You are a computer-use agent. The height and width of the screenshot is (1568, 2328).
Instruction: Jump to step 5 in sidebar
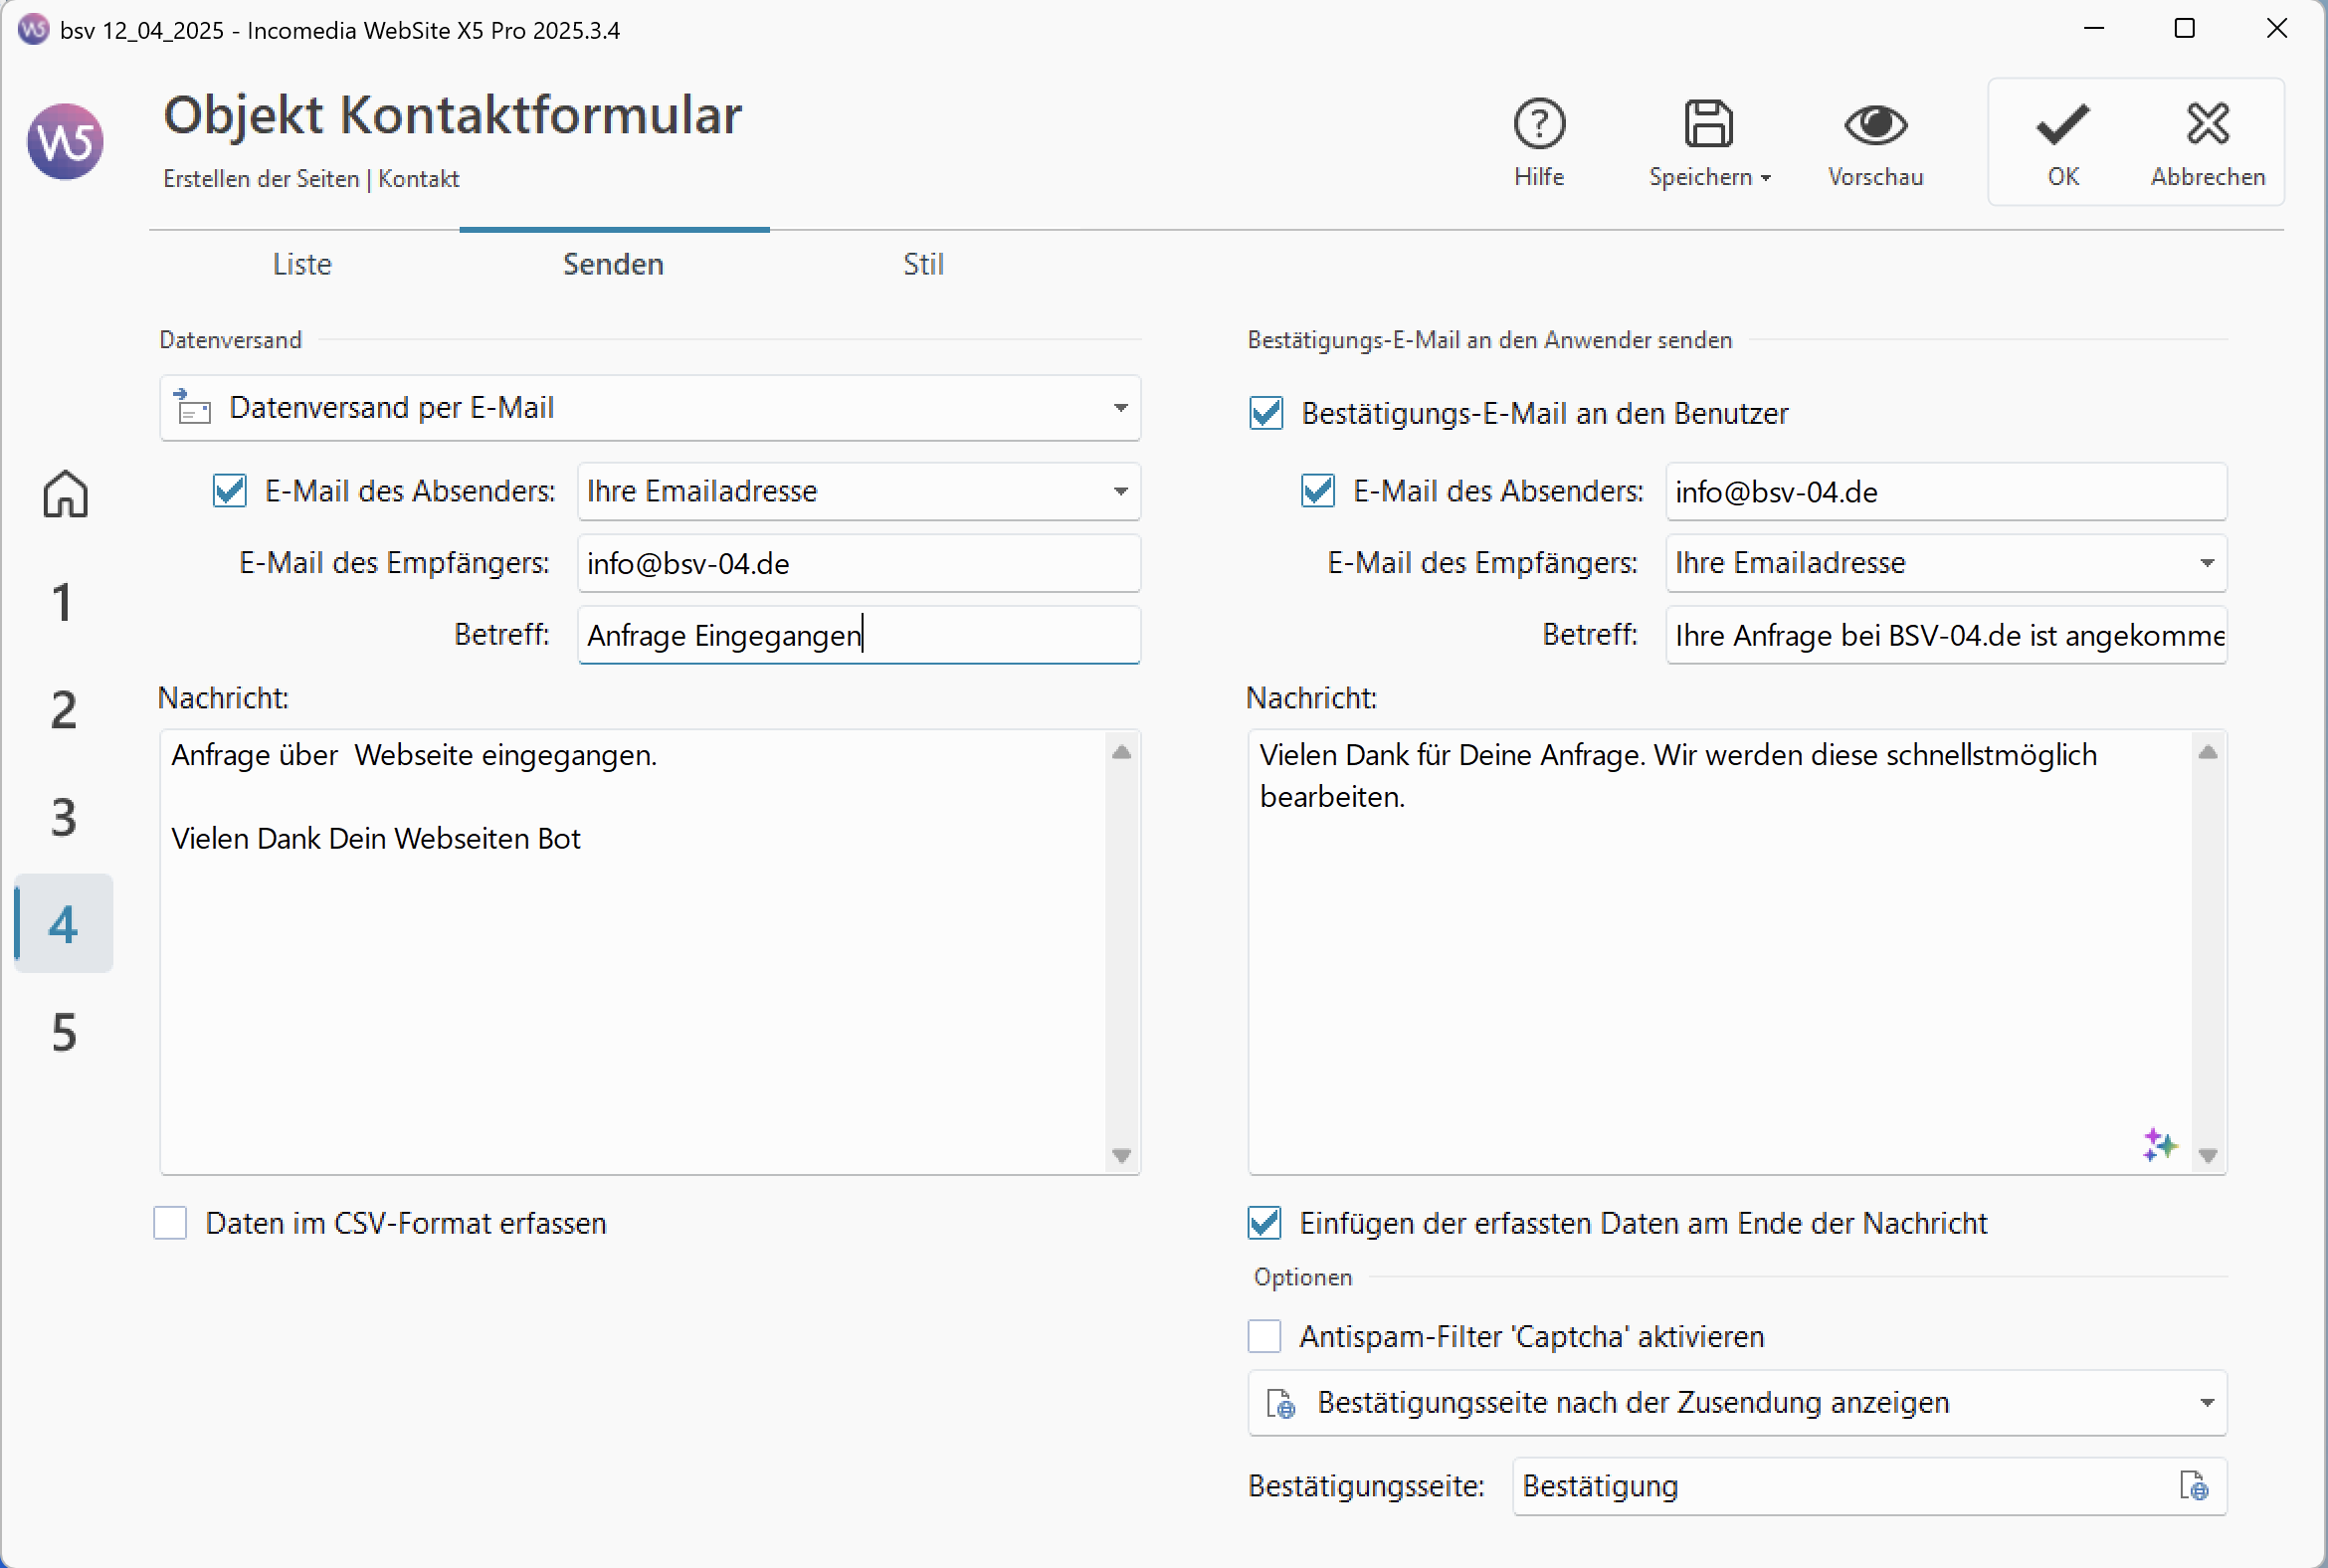pos(64,1032)
